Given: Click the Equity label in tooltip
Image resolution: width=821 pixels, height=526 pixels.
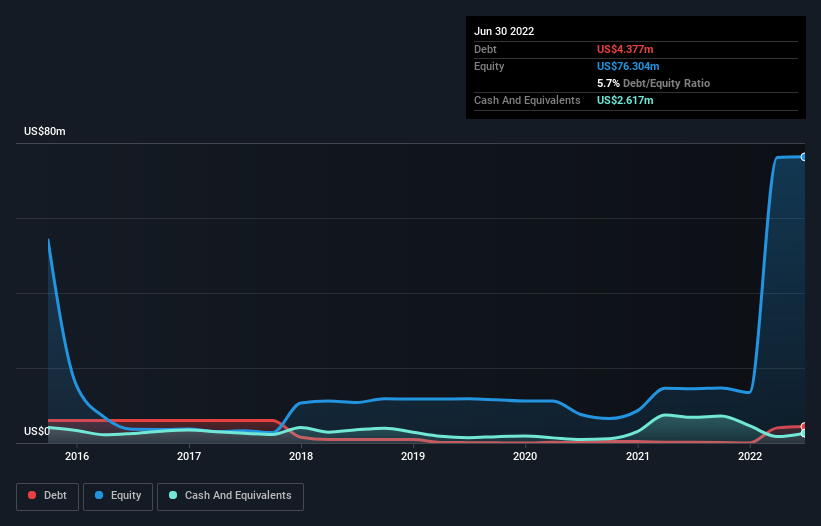Looking at the screenshot, I should (x=489, y=66).
